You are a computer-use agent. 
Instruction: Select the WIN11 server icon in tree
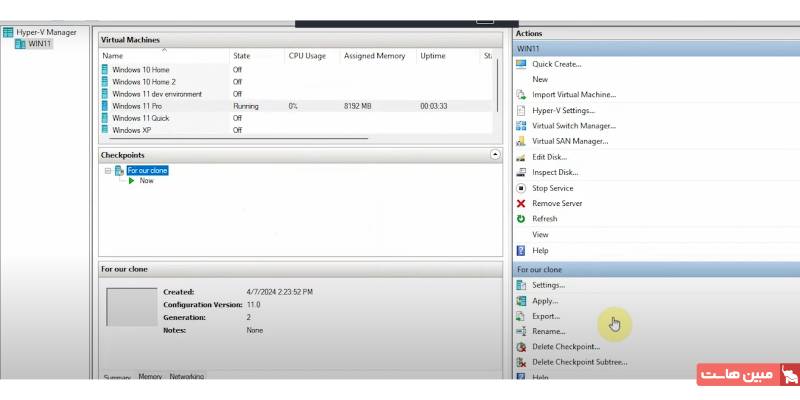(20, 44)
